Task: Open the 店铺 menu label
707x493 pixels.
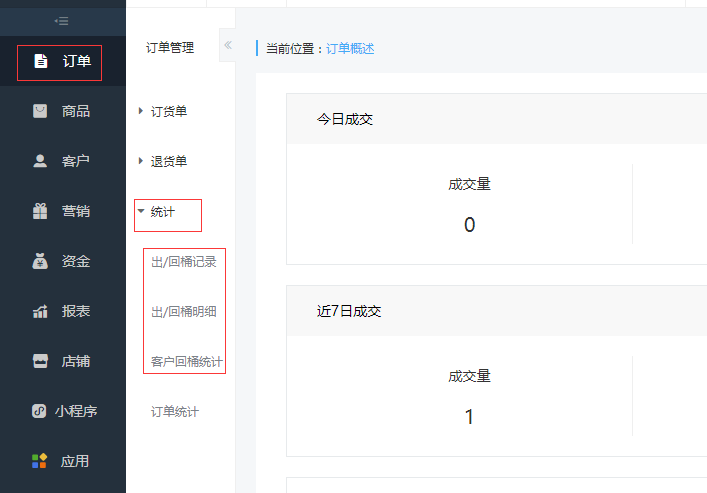Action: pyautogui.click(x=76, y=361)
